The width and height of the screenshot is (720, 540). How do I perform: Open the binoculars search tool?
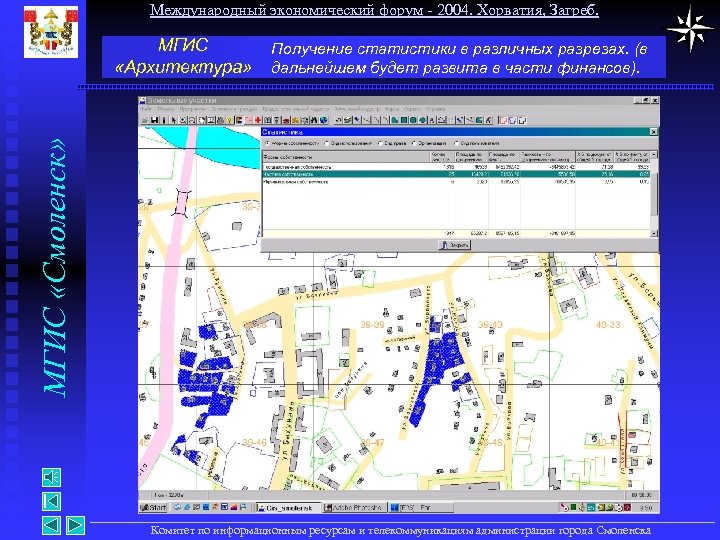click(x=314, y=120)
